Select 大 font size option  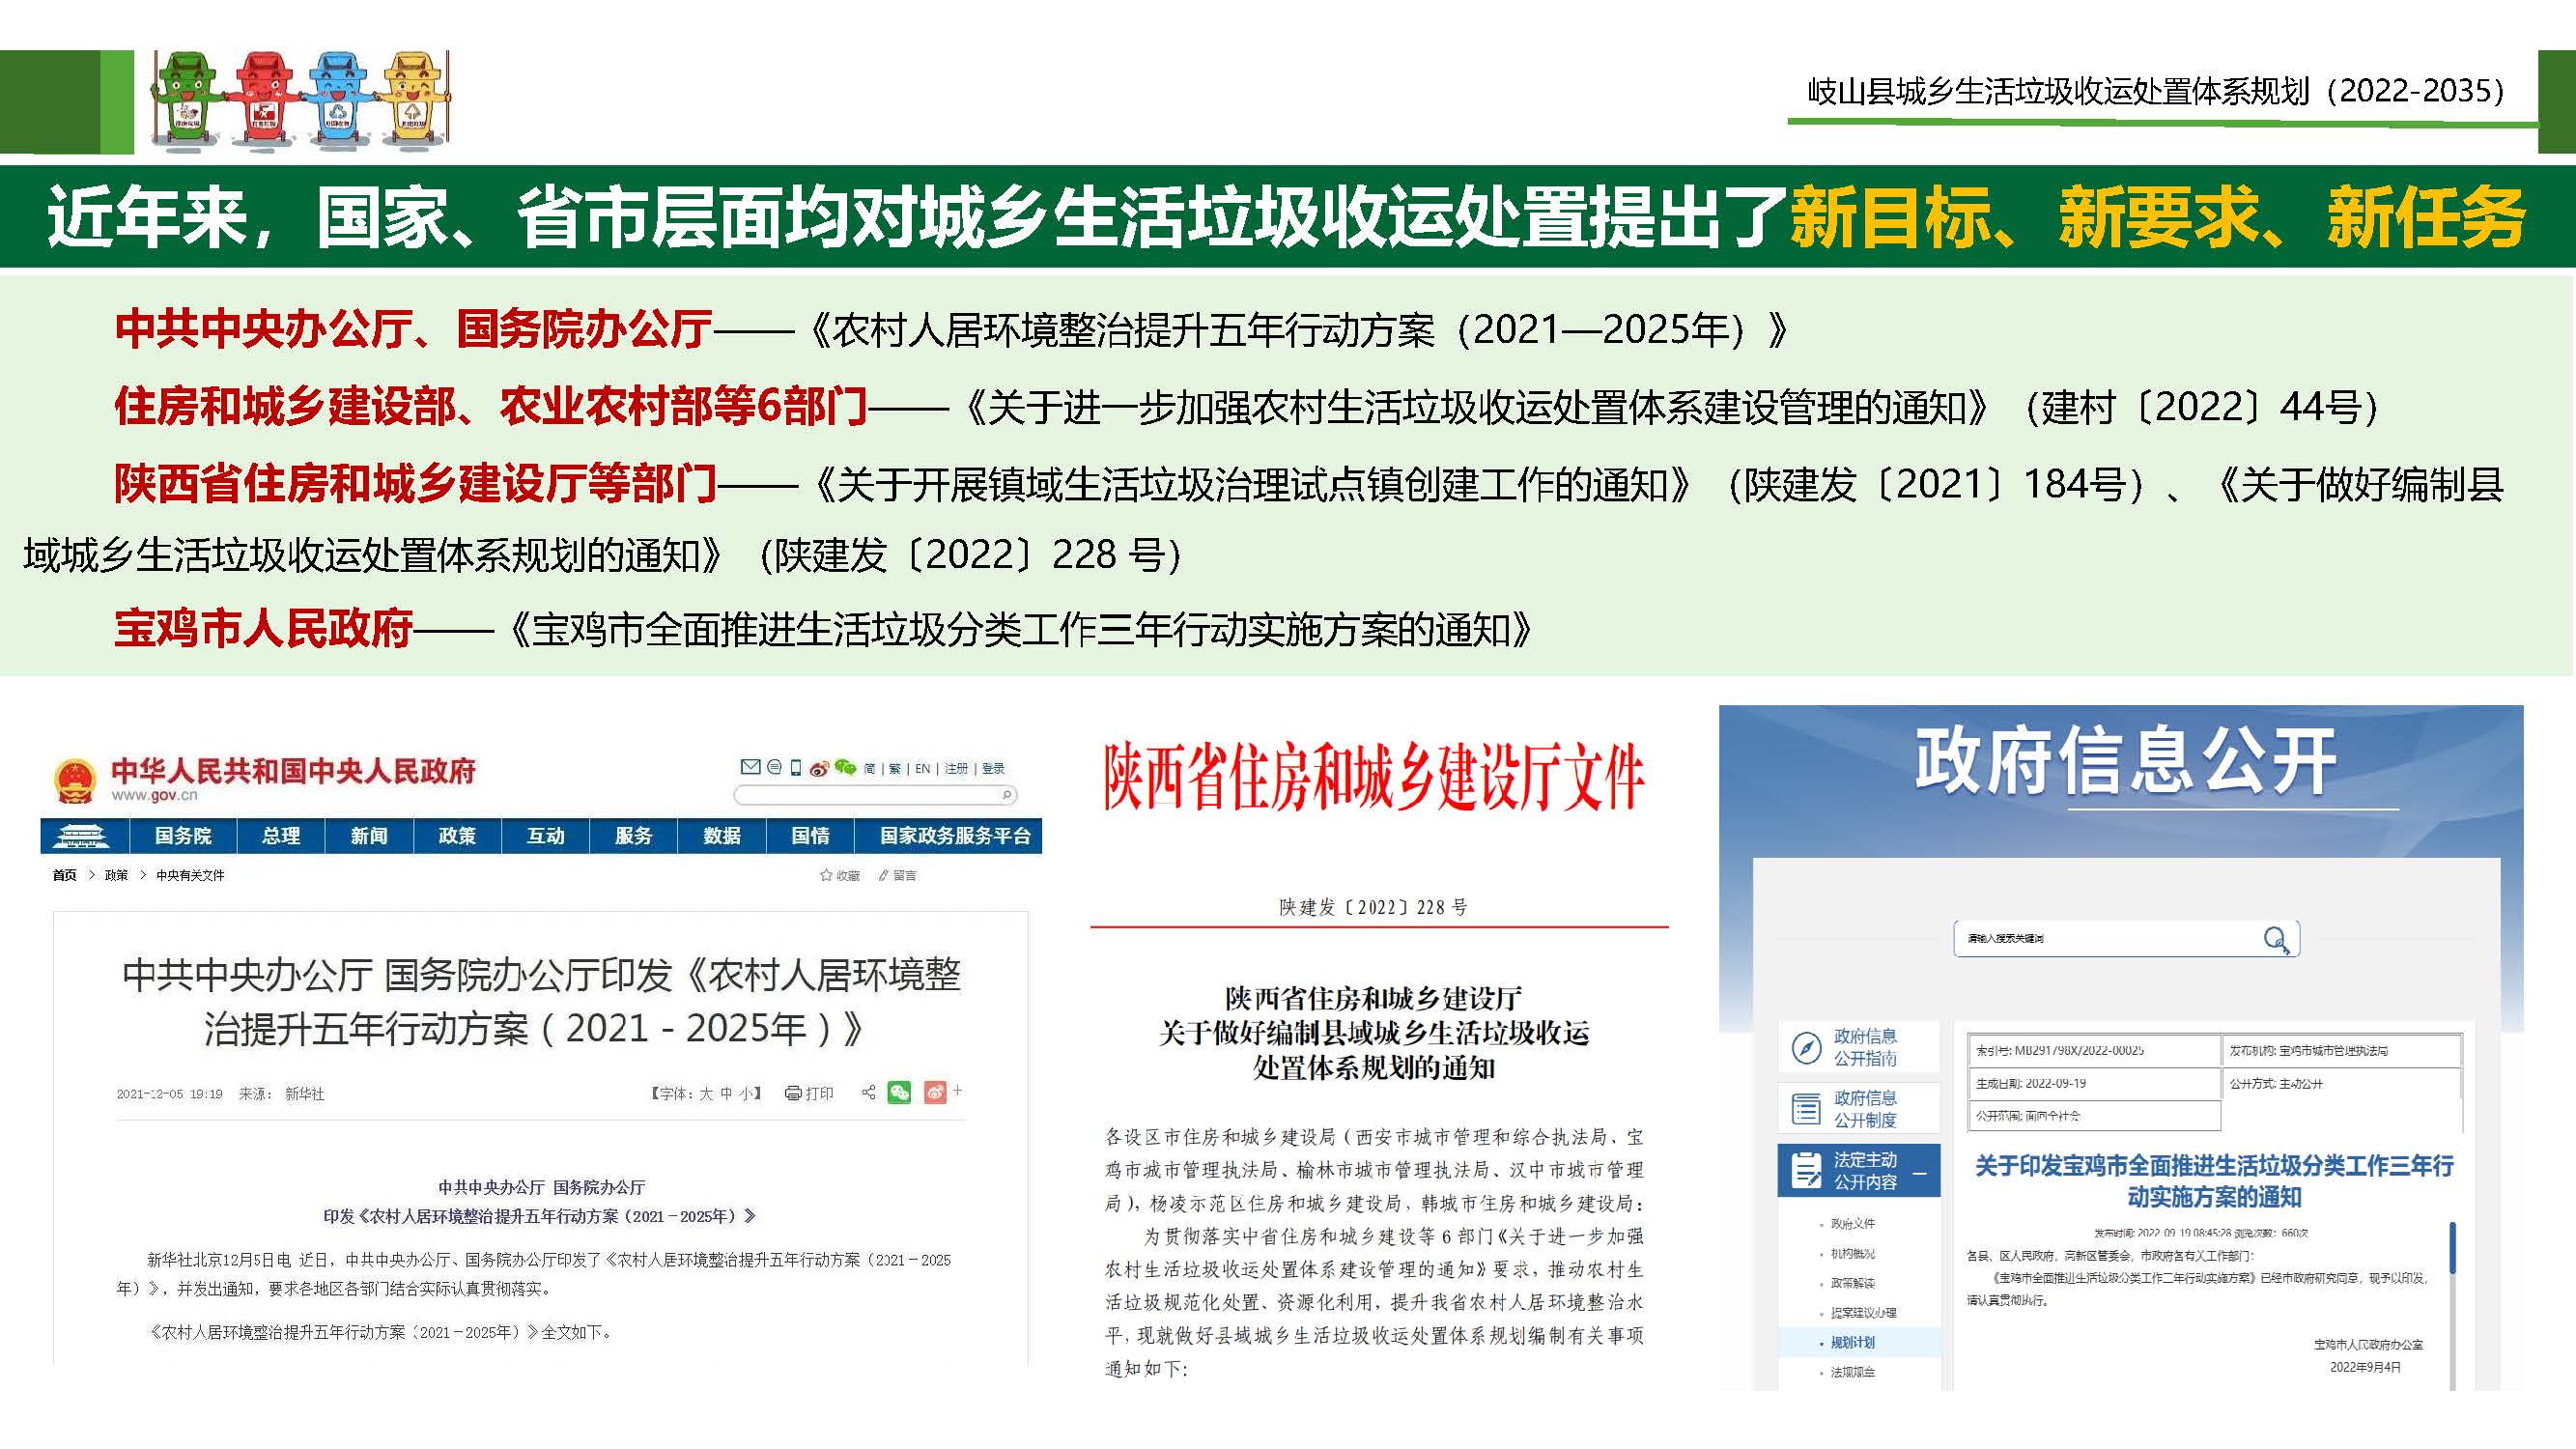click(x=706, y=1094)
